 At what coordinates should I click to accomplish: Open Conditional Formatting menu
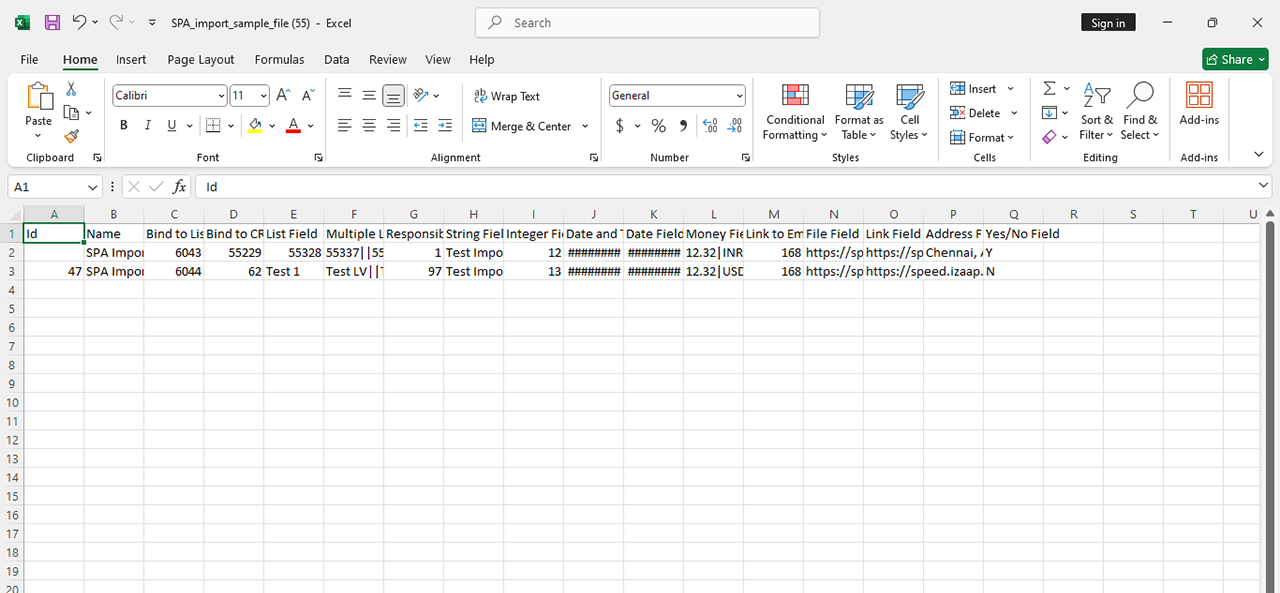coord(795,113)
